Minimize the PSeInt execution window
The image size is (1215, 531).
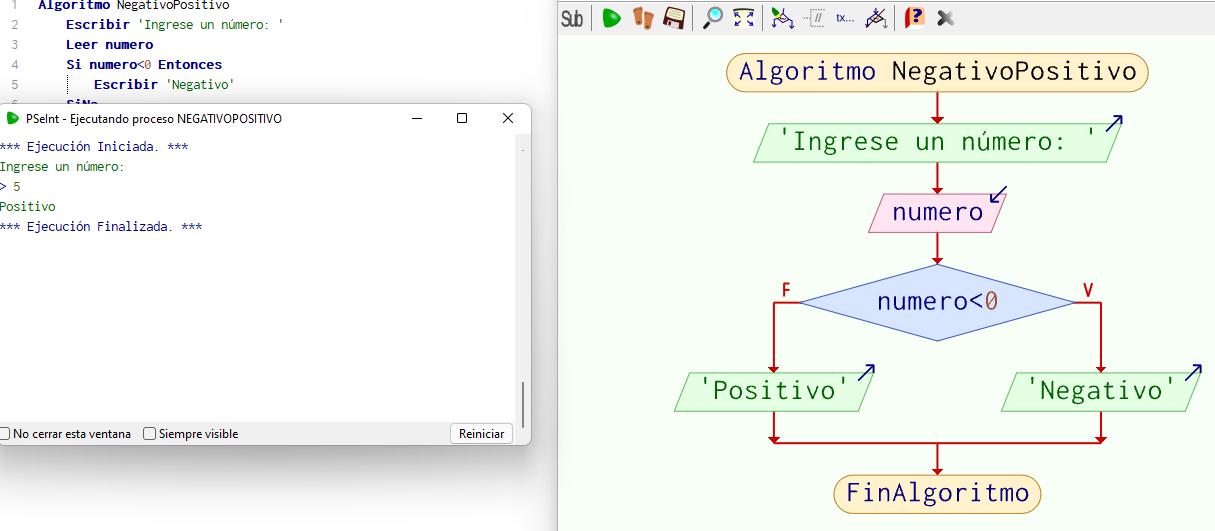tap(416, 118)
